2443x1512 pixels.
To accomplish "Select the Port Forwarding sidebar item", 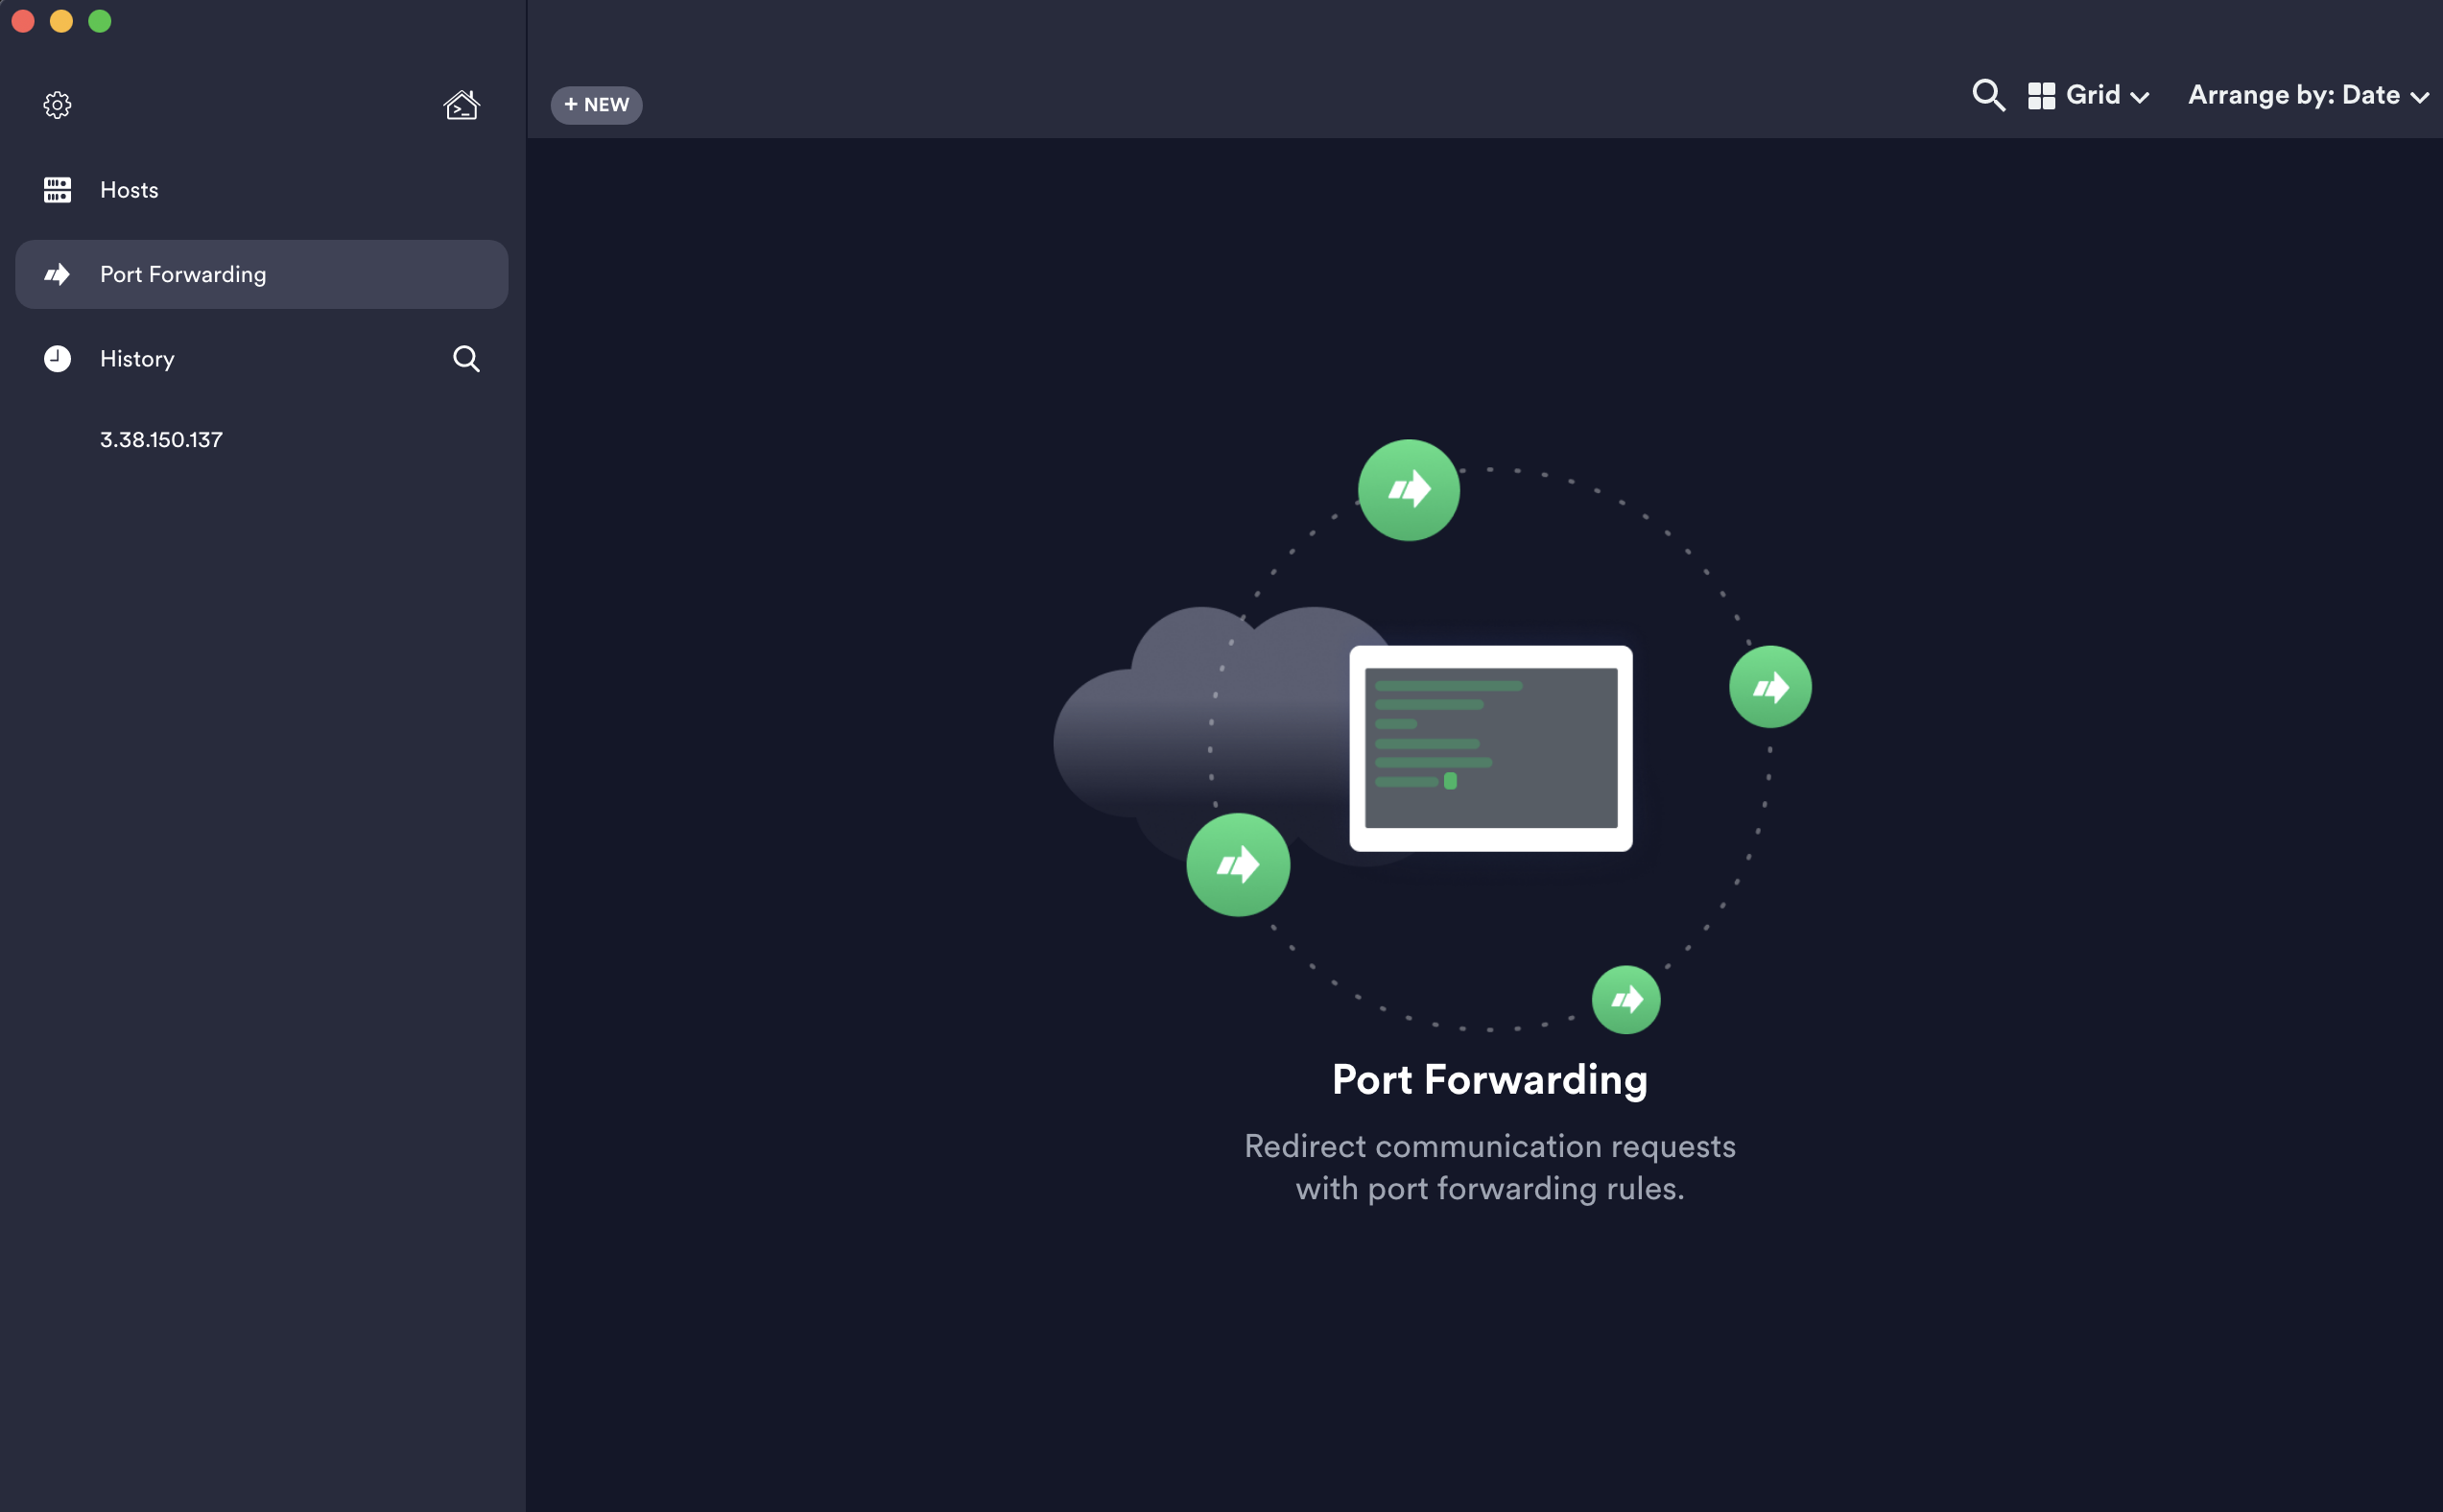I will tap(183, 274).
